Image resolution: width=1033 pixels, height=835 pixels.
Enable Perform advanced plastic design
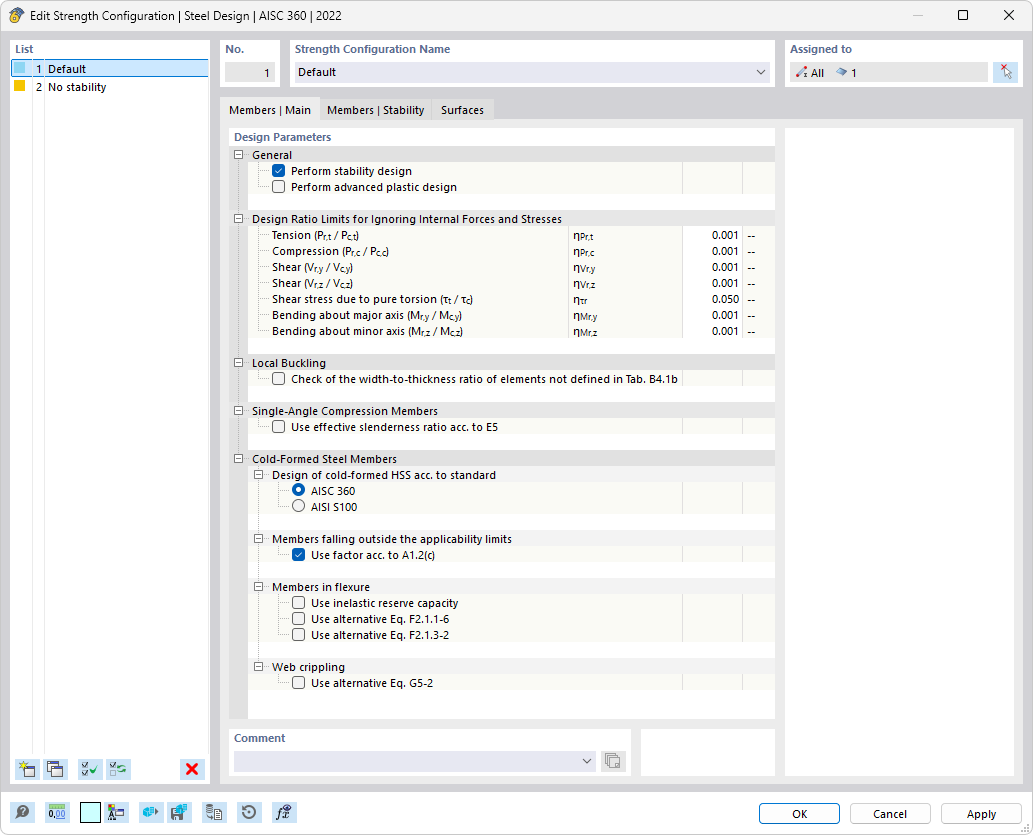tap(278, 187)
